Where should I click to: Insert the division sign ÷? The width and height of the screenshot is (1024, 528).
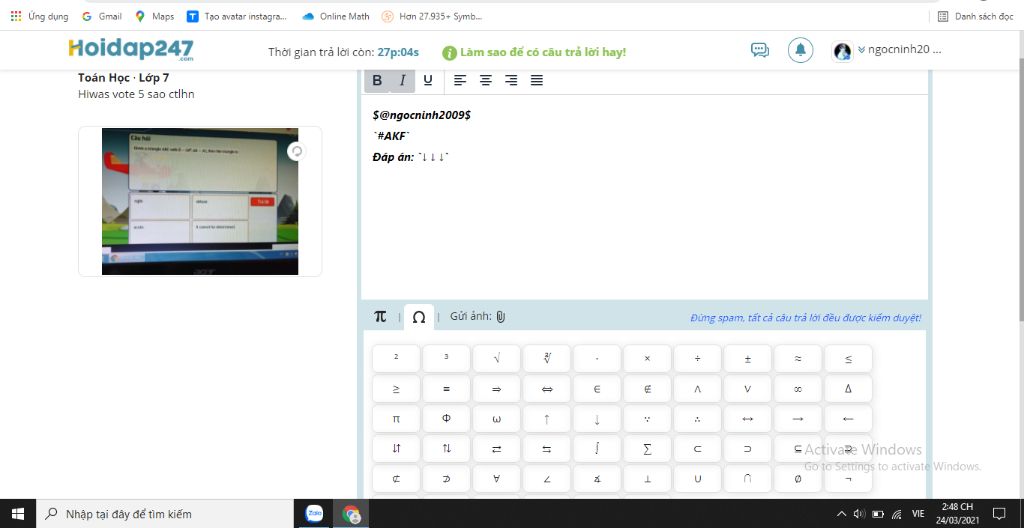click(x=697, y=359)
